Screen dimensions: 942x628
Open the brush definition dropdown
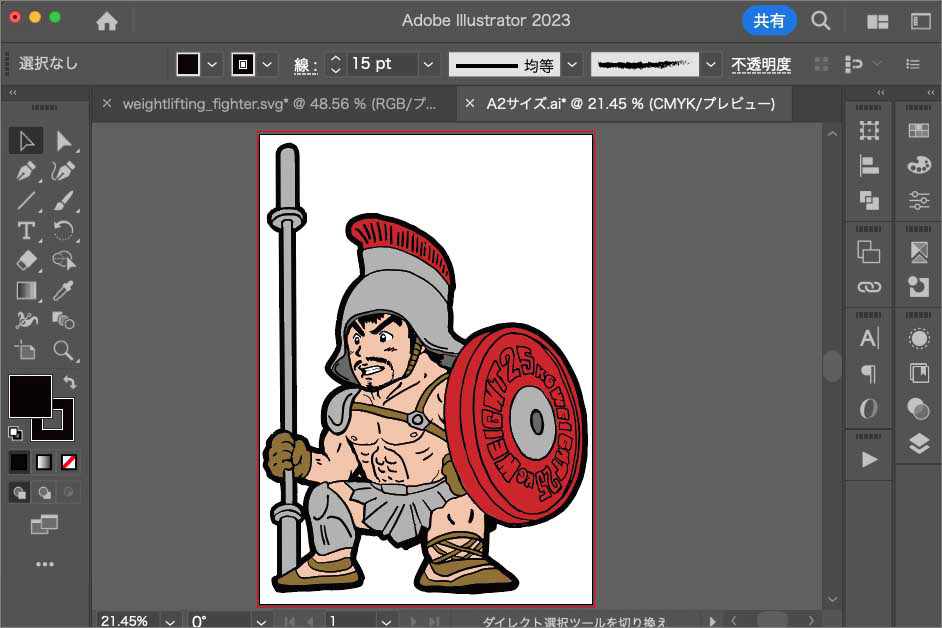[x=711, y=65]
